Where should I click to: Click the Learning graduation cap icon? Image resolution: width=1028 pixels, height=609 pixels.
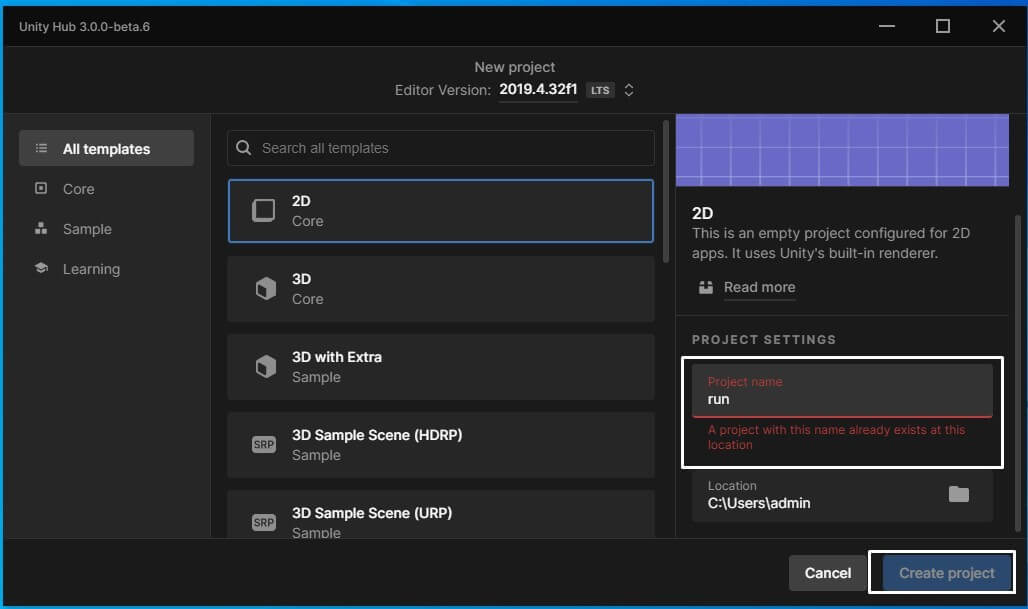41,268
